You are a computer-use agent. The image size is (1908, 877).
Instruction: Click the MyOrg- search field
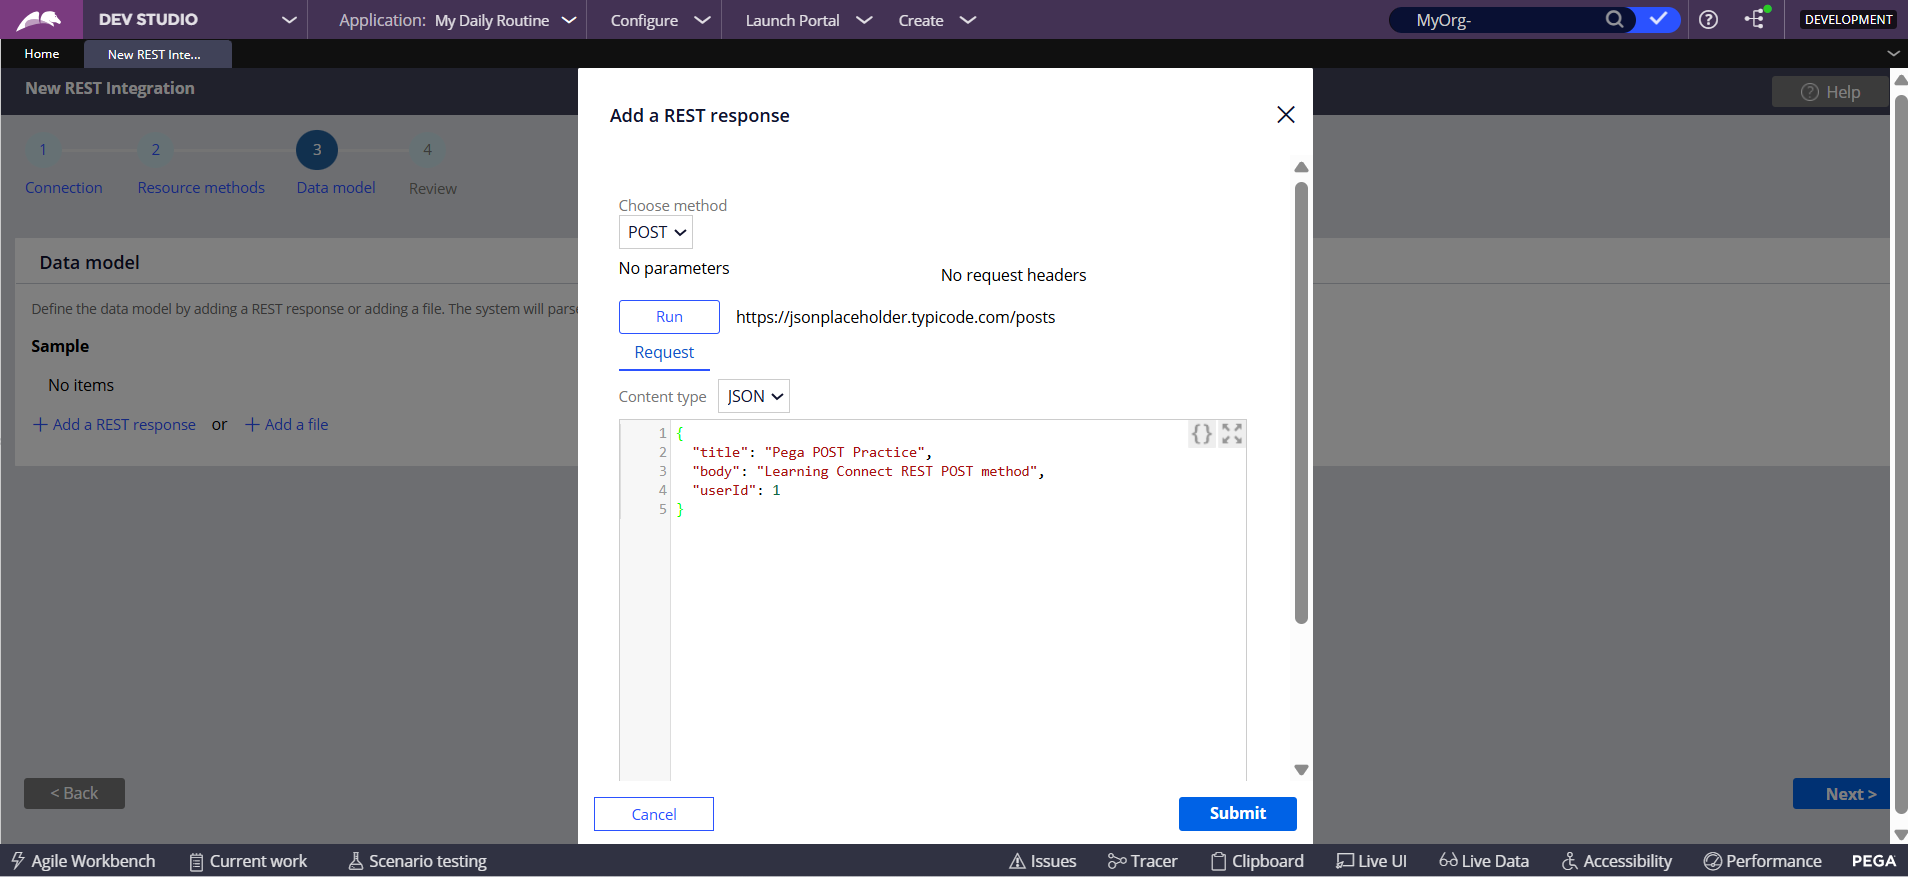click(x=1500, y=20)
